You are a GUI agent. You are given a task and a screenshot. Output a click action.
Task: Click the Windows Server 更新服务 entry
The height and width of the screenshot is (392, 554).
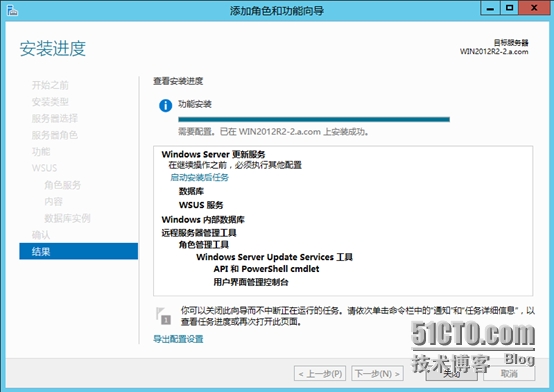coord(213,154)
